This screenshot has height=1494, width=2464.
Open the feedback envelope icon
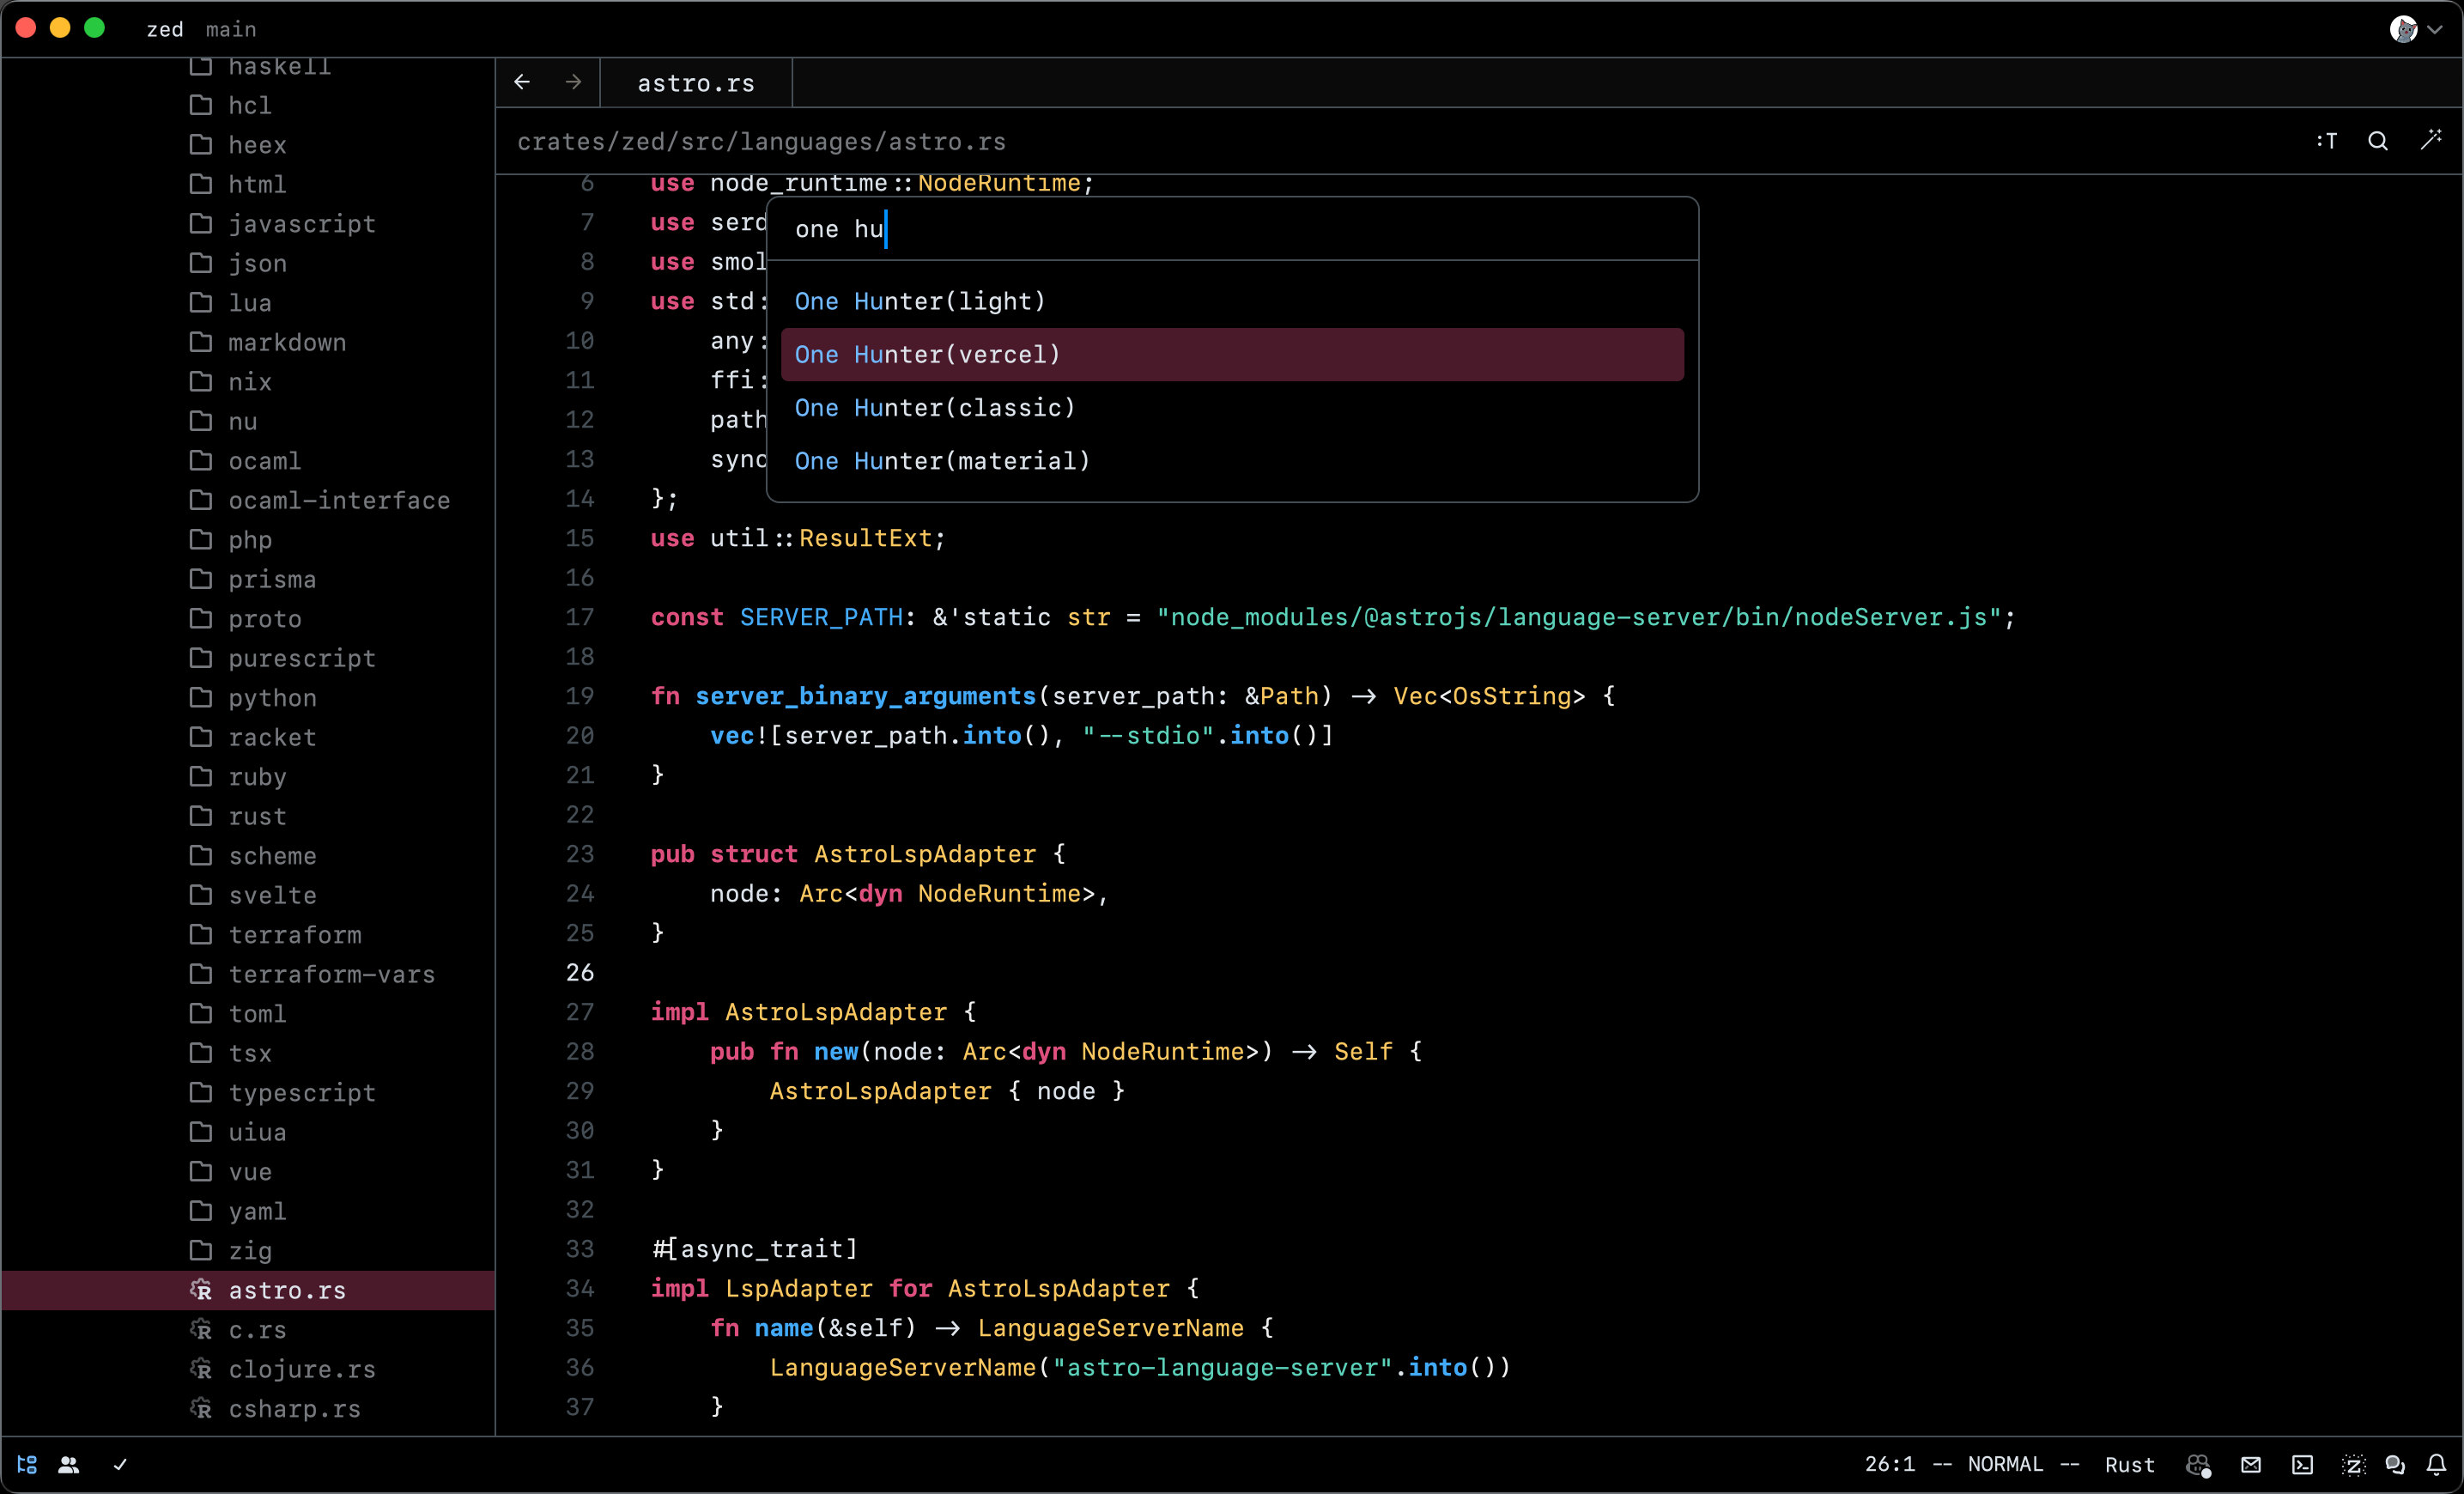coord(2250,1464)
